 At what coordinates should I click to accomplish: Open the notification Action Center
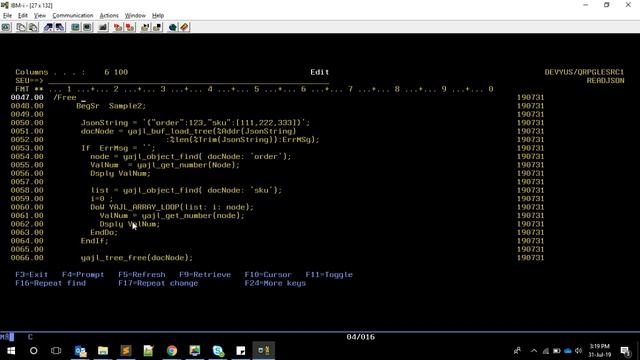click(625, 351)
